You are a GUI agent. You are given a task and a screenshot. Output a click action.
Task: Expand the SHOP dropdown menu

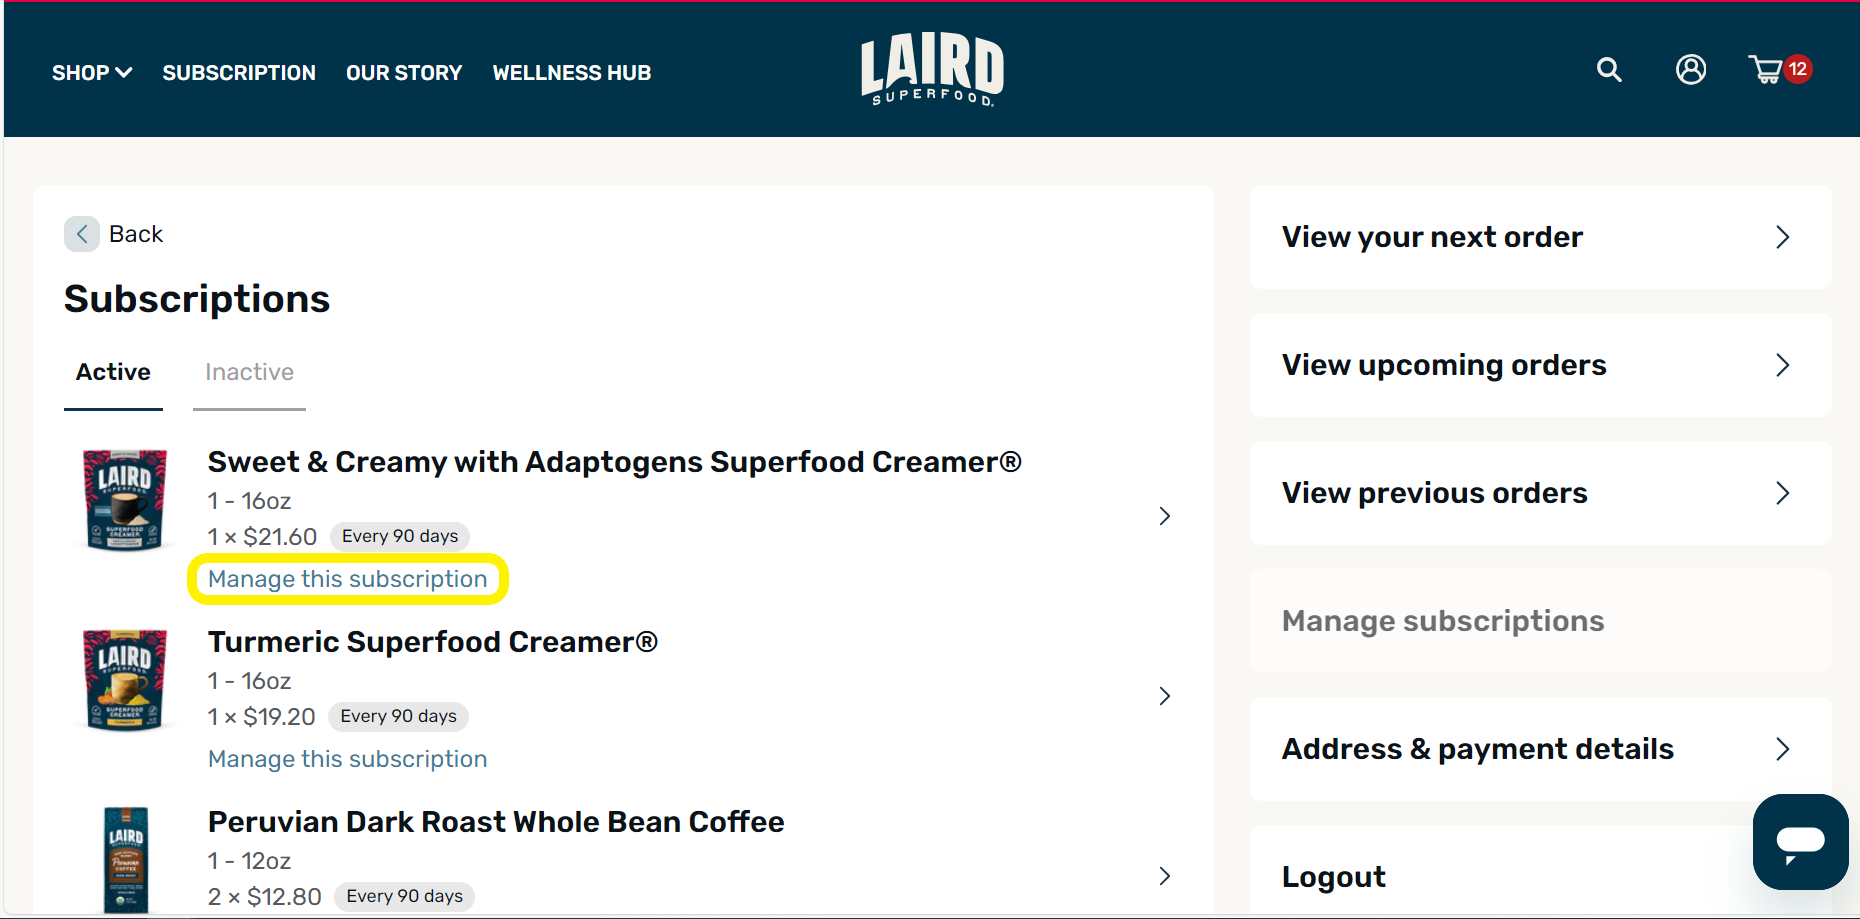[x=91, y=72]
